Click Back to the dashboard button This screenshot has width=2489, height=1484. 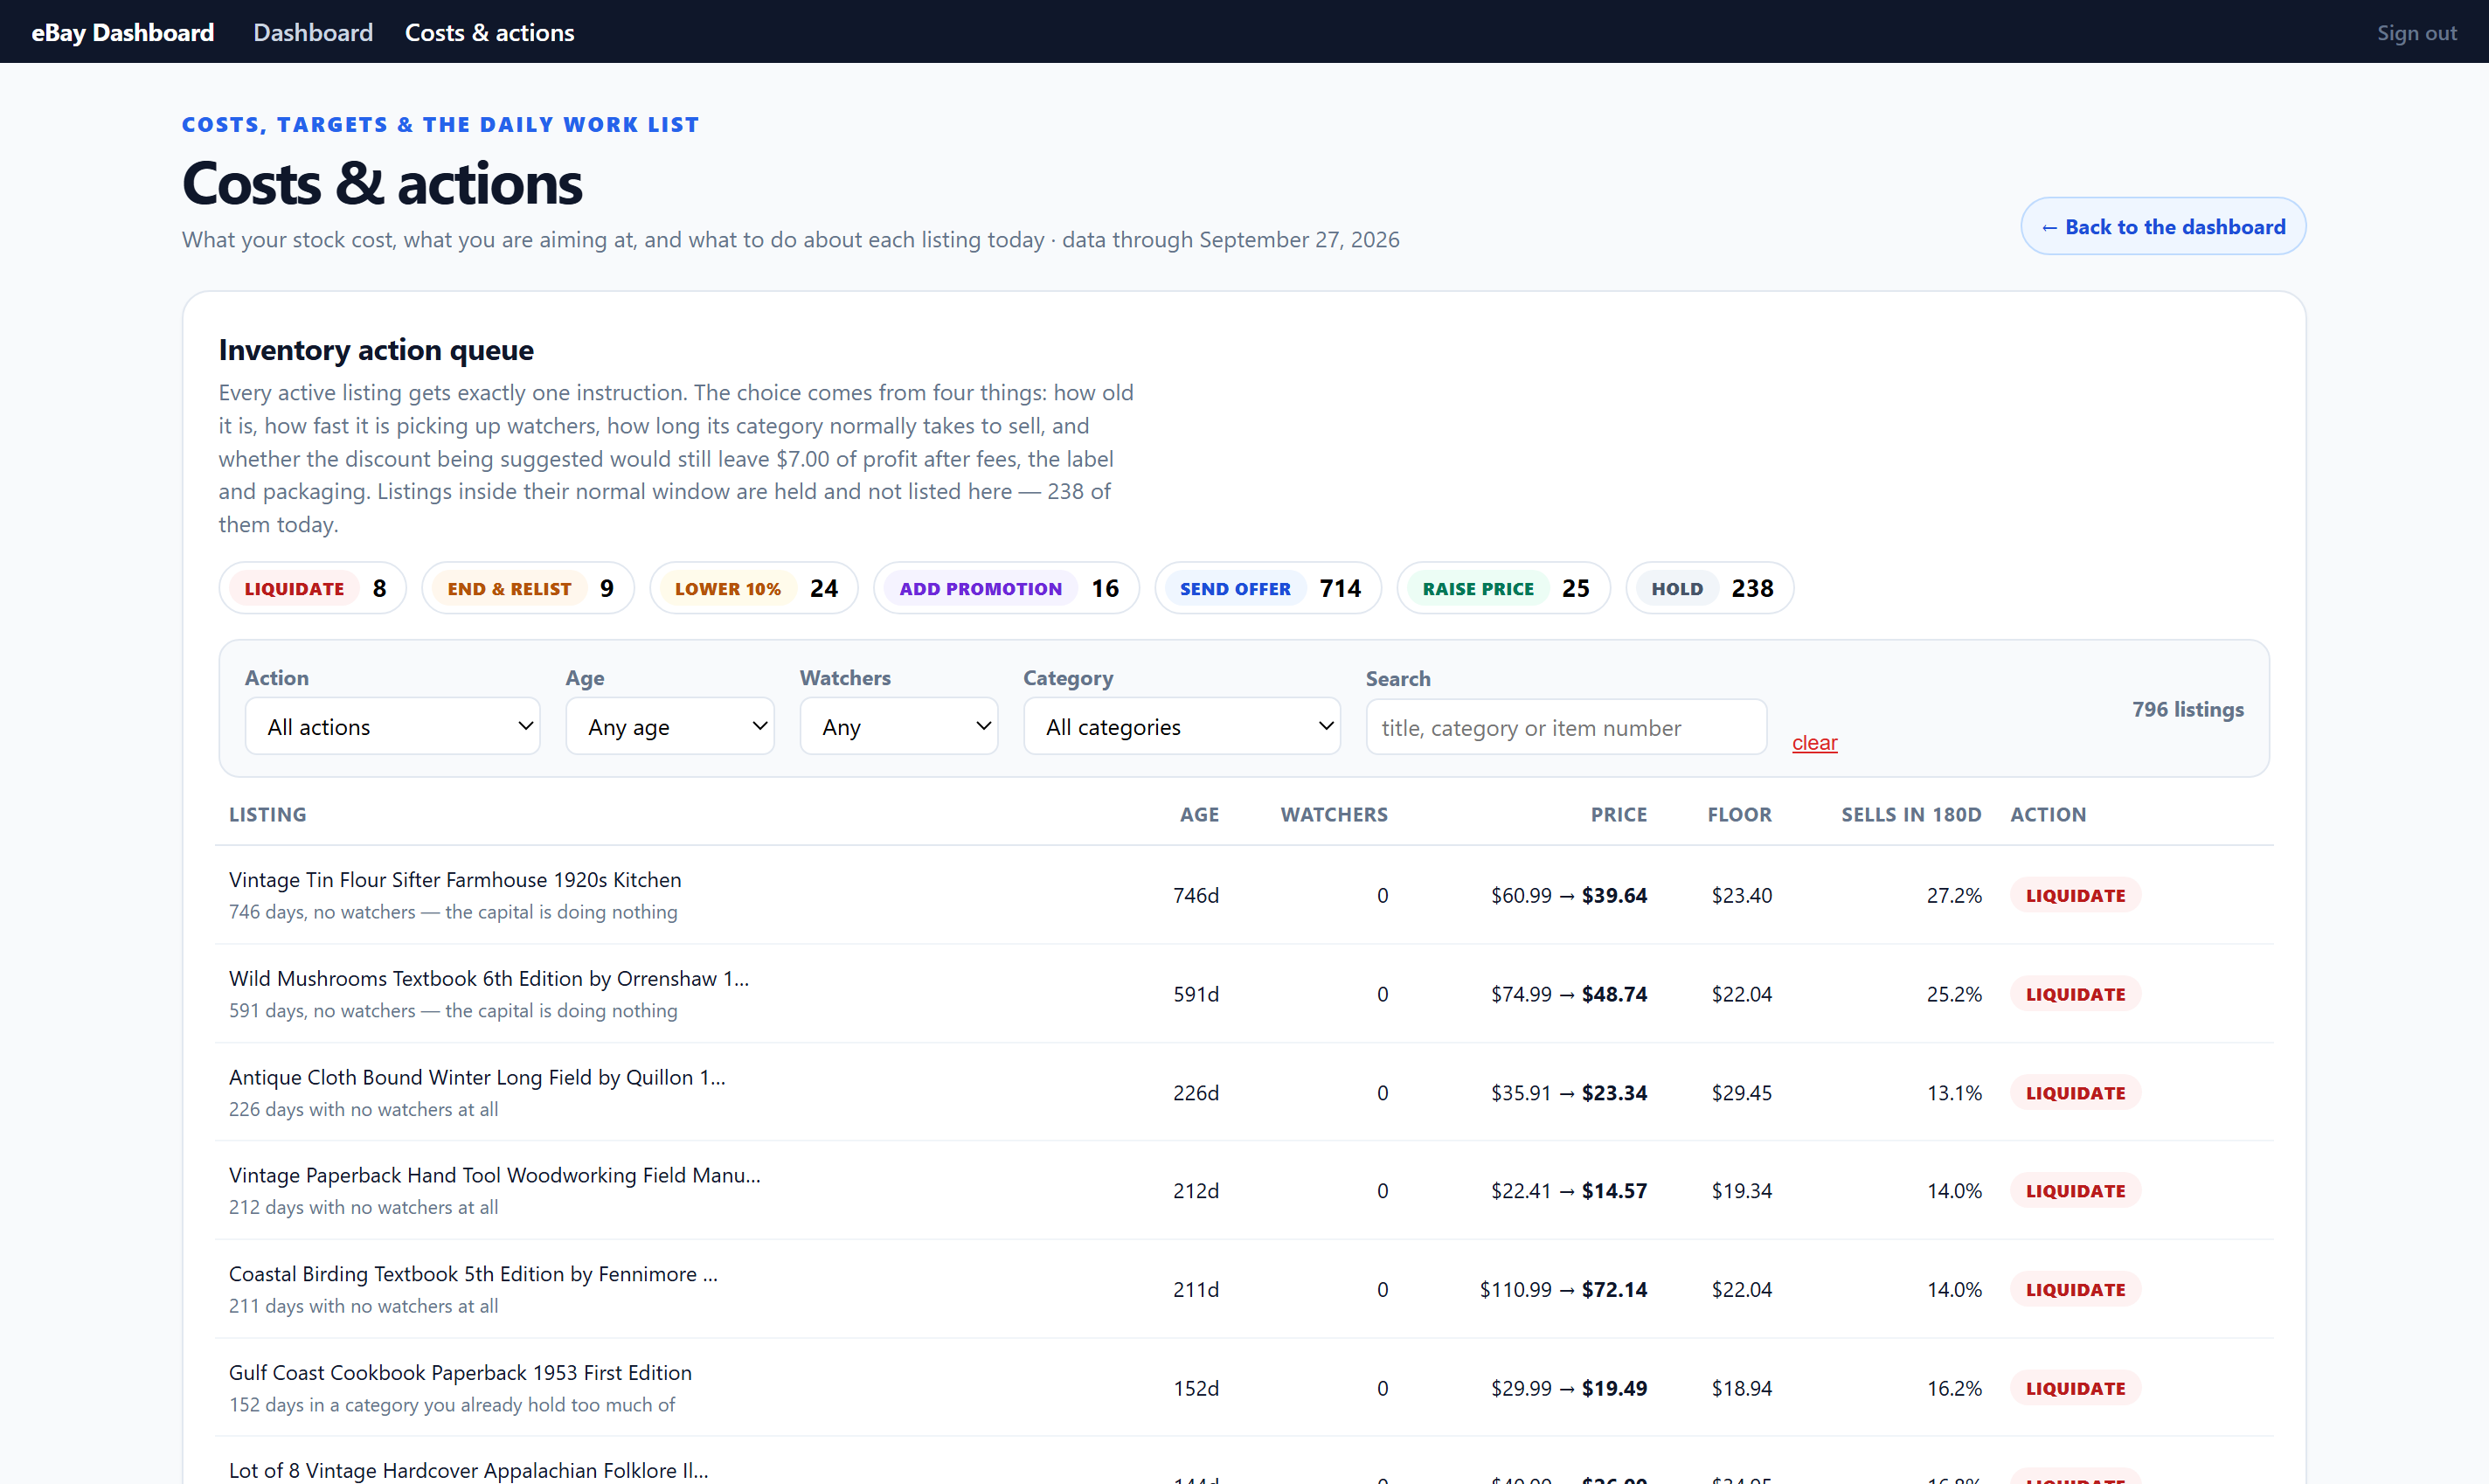pyautogui.click(x=2163, y=226)
